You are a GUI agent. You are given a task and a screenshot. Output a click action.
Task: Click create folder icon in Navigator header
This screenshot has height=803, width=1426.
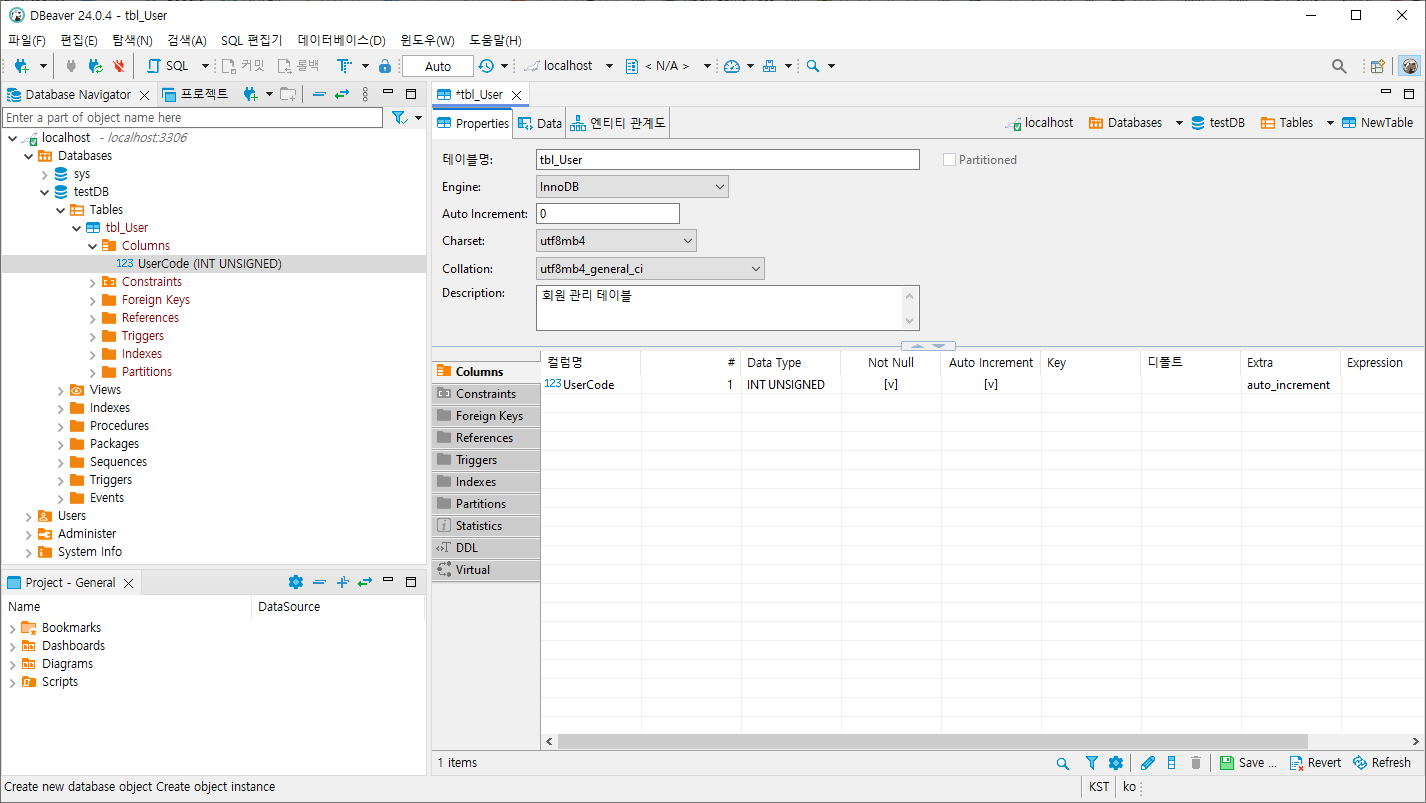288,94
